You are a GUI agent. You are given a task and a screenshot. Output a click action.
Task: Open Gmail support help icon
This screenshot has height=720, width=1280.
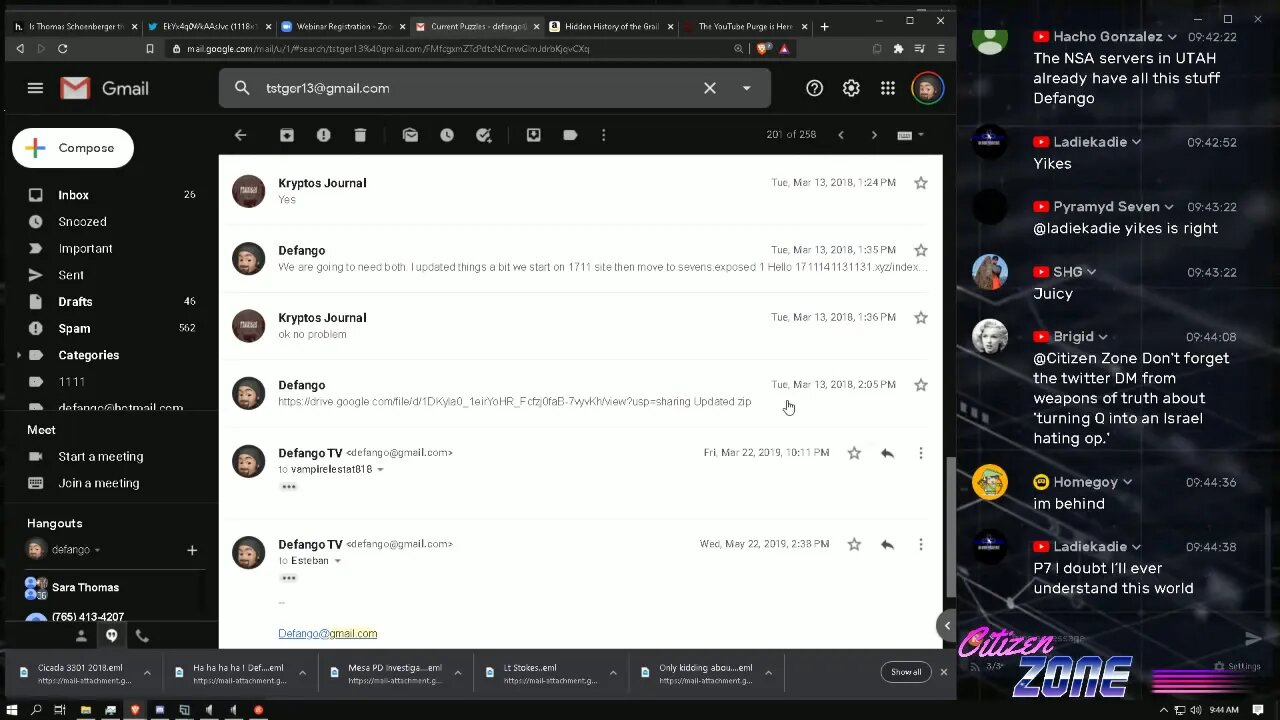[814, 88]
